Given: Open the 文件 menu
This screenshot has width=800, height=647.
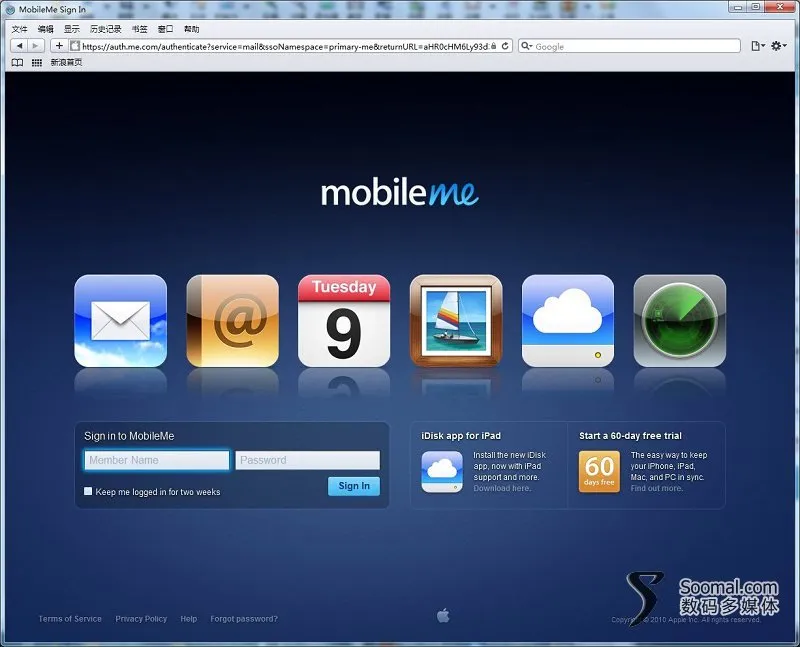Looking at the screenshot, I should [x=19, y=29].
